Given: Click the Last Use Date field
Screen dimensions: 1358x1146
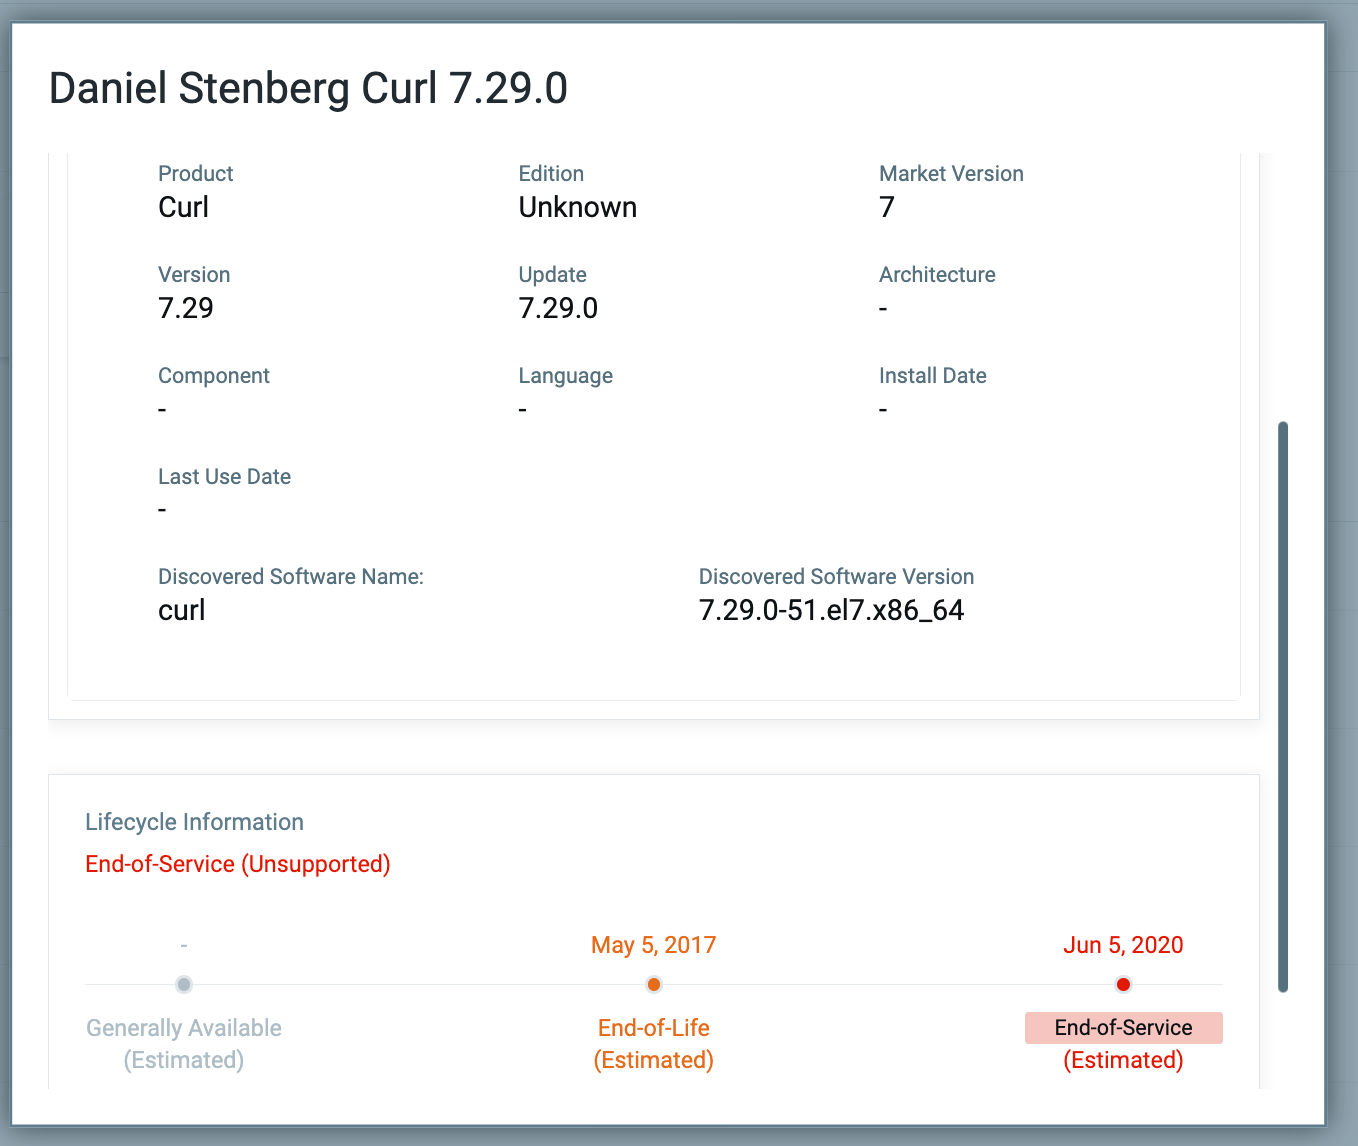Looking at the screenshot, I should pyautogui.click(x=162, y=509).
